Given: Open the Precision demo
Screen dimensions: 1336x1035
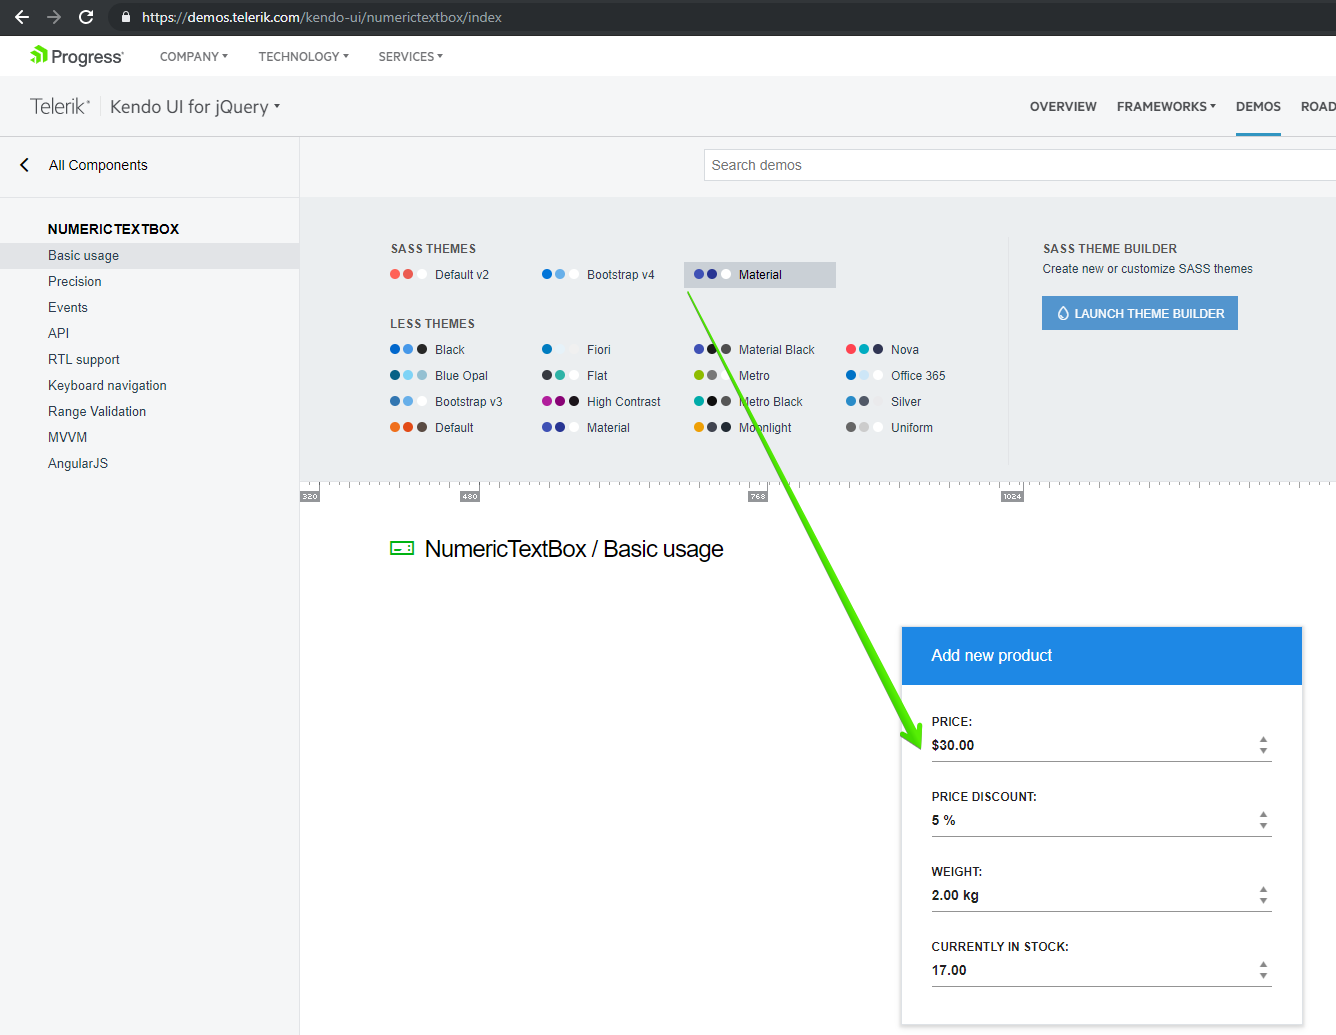Looking at the screenshot, I should pos(75,282).
